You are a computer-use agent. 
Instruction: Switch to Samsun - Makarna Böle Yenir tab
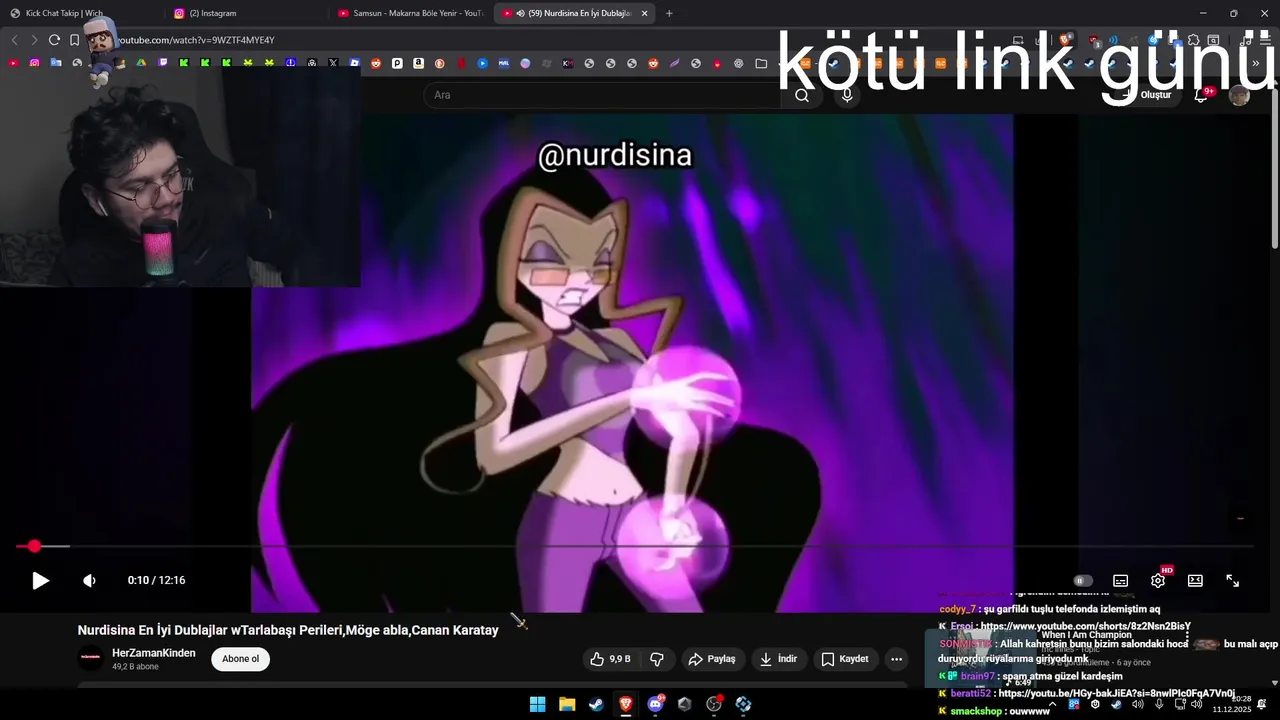(x=410, y=13)
